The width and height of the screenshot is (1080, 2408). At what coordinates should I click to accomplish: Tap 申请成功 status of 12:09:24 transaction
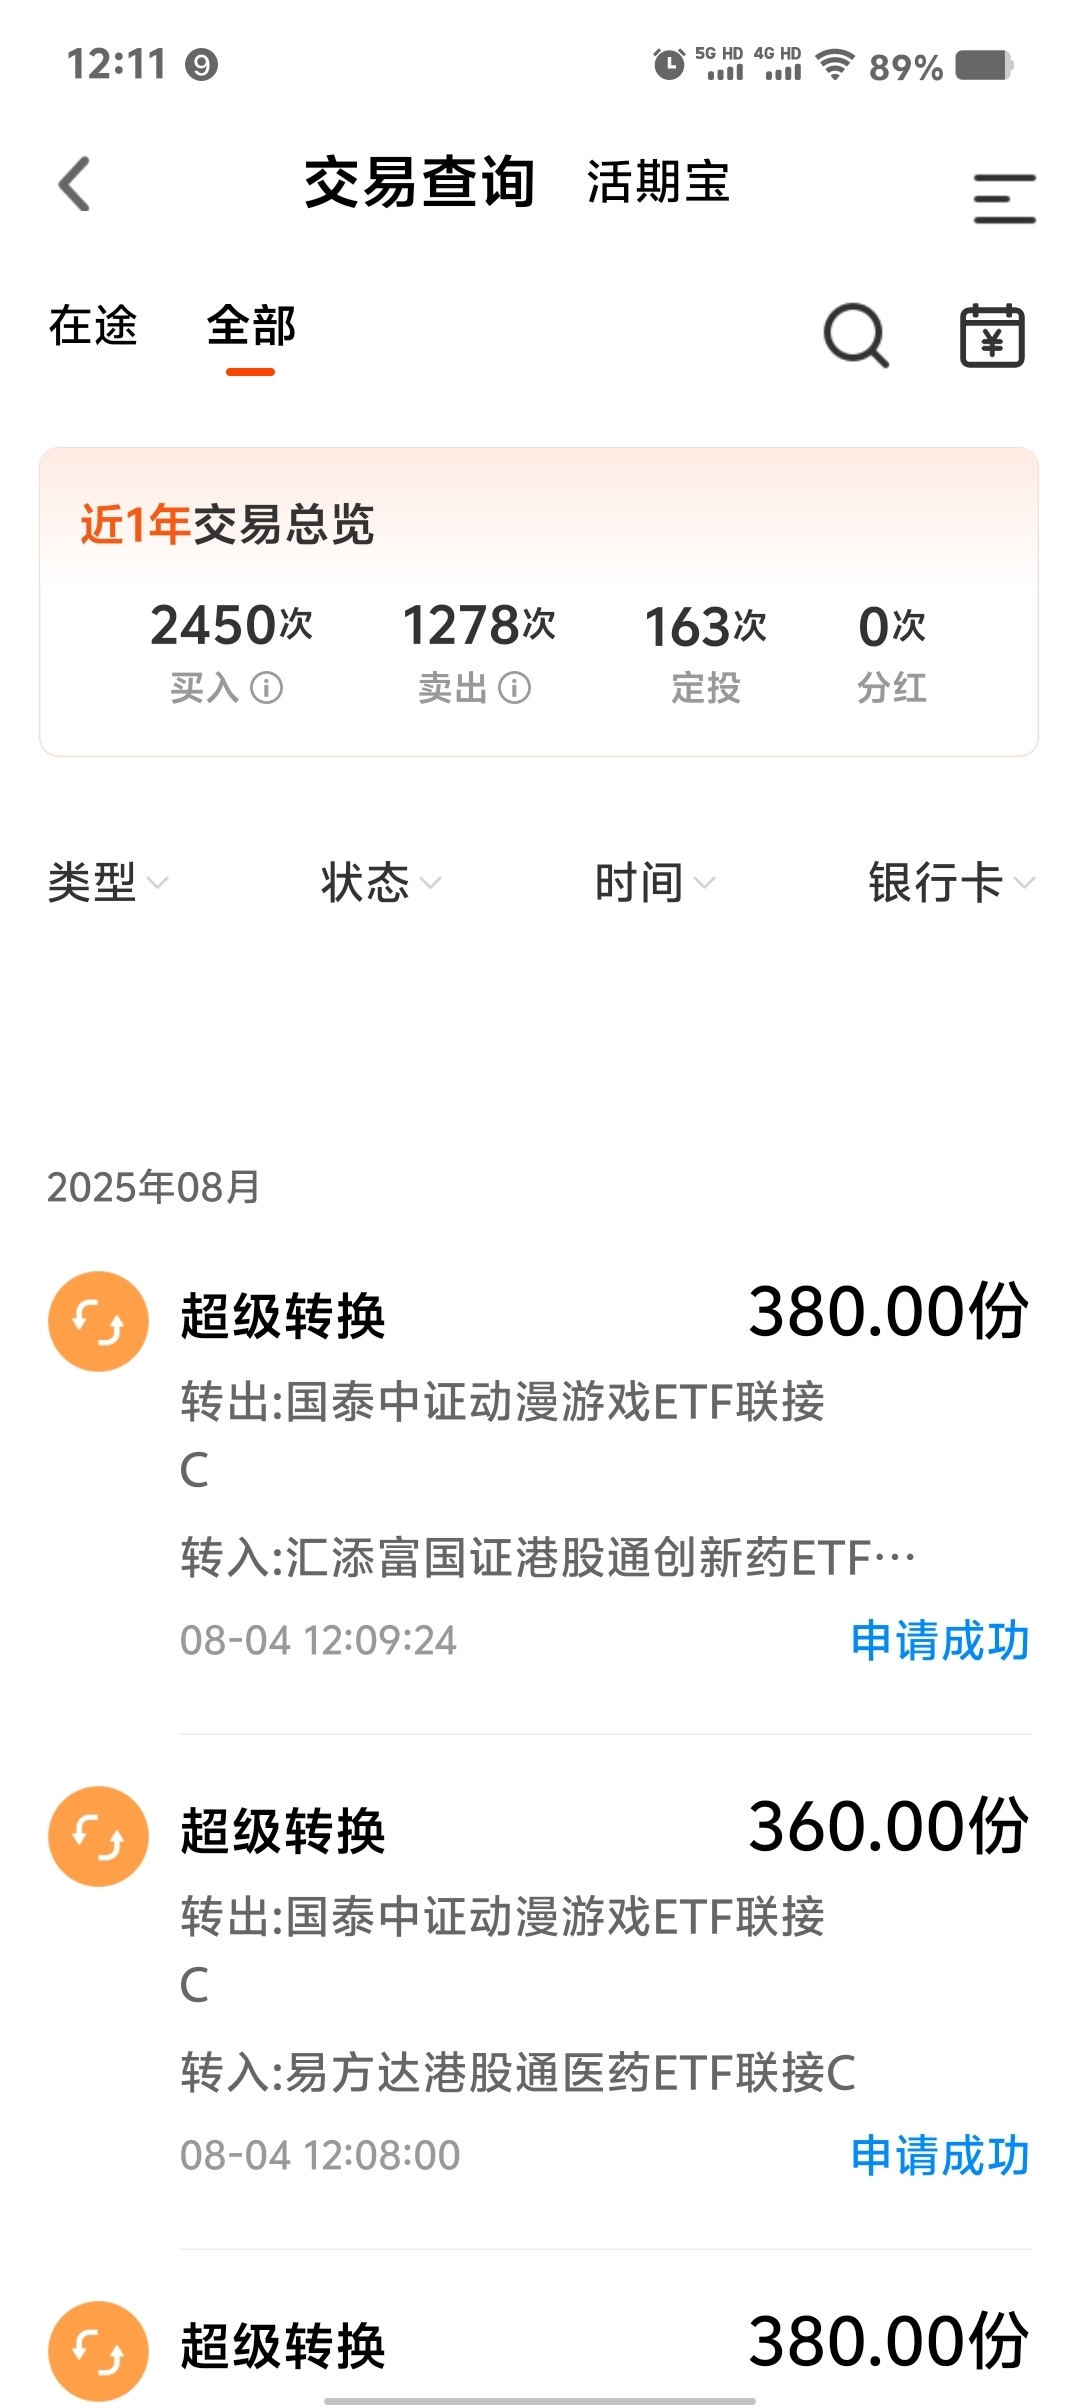[x=940, y=1641]
